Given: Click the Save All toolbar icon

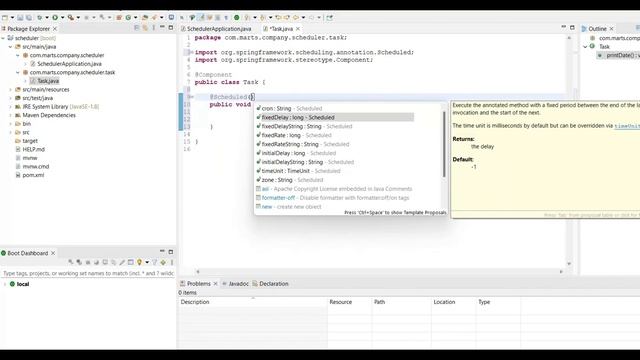Looking at the screenshot, I should 29,18.
